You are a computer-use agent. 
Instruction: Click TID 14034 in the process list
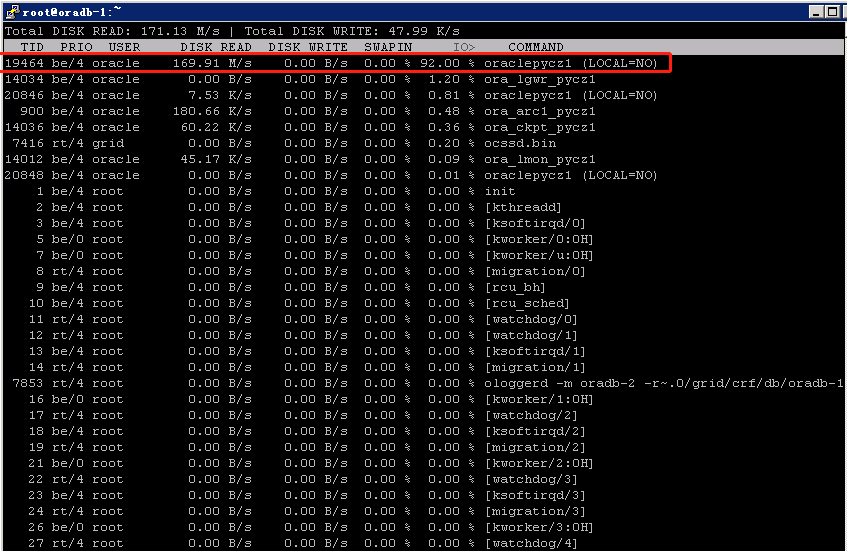tap(24, 79)
